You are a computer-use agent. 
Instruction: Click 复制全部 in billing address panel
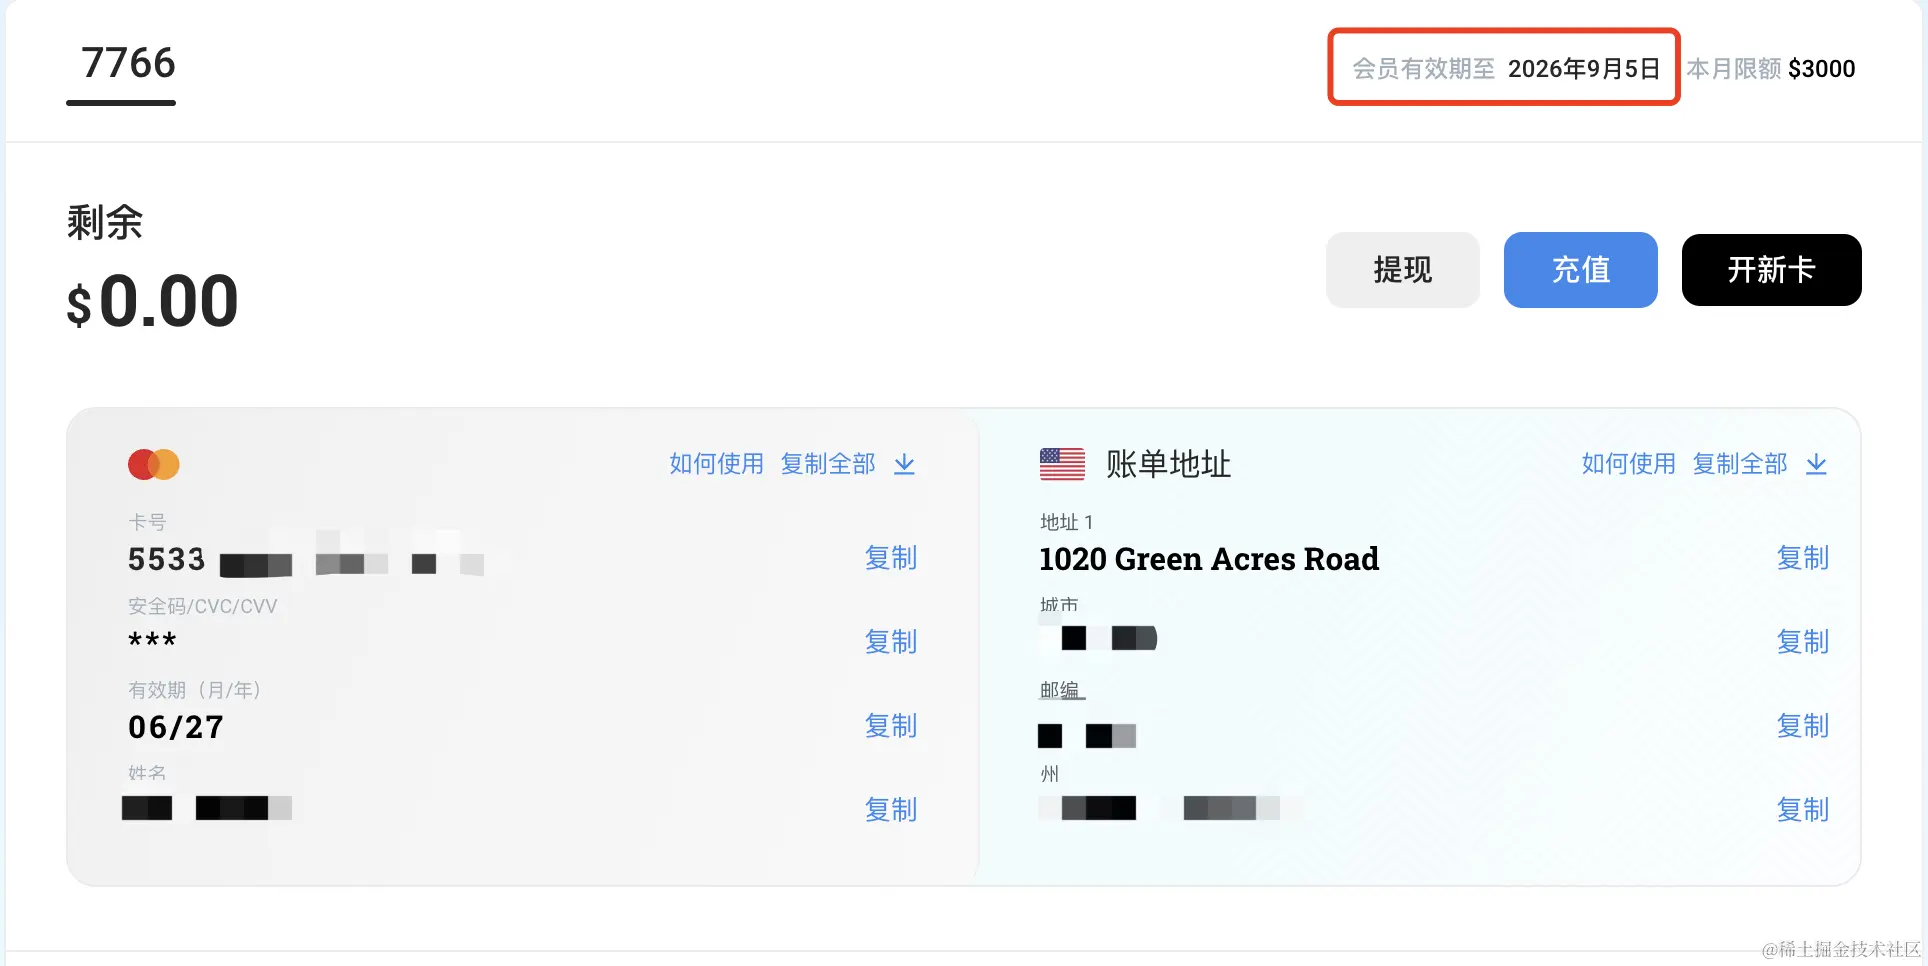click(x=1739, y=464)
